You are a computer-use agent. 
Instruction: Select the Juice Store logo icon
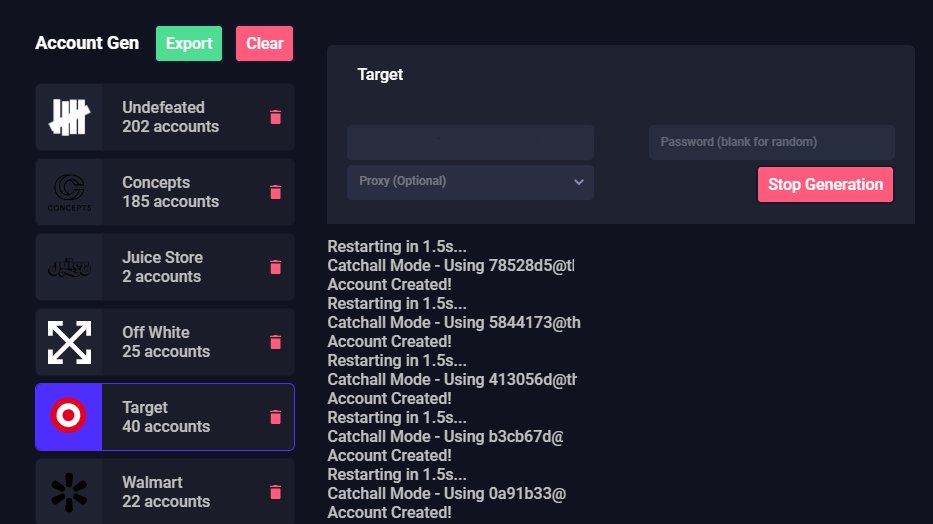point(69,268)
